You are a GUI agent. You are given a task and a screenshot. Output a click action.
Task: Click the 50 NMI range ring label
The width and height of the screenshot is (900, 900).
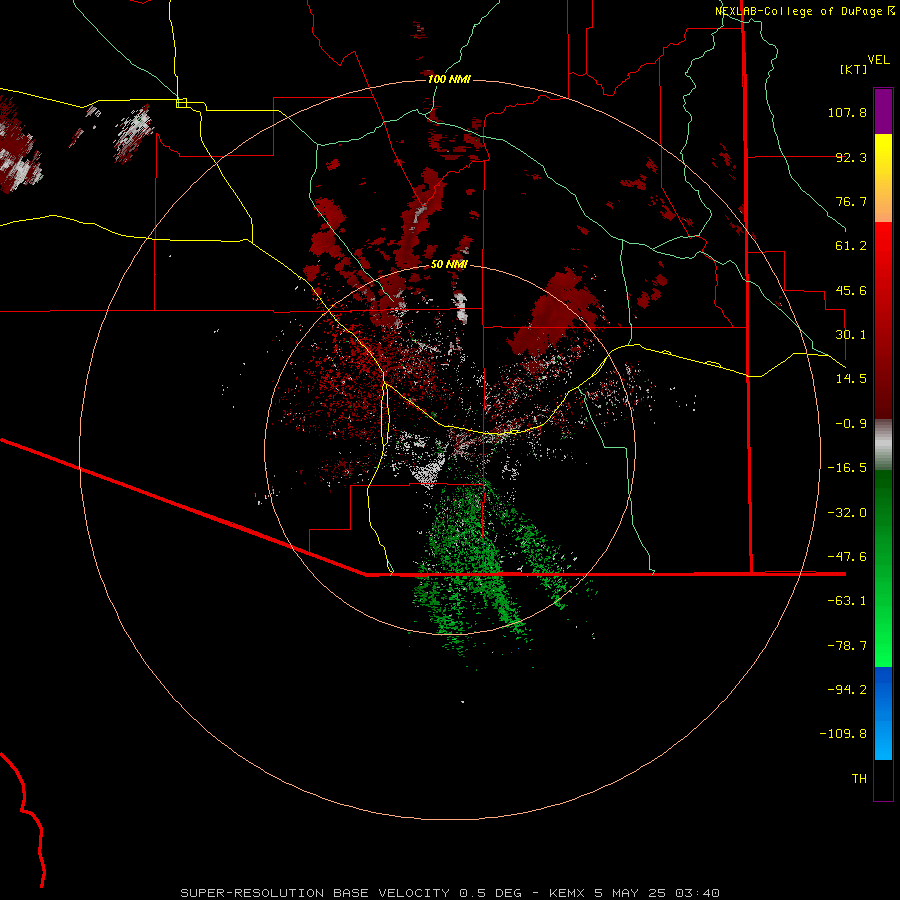click(449, 264)
